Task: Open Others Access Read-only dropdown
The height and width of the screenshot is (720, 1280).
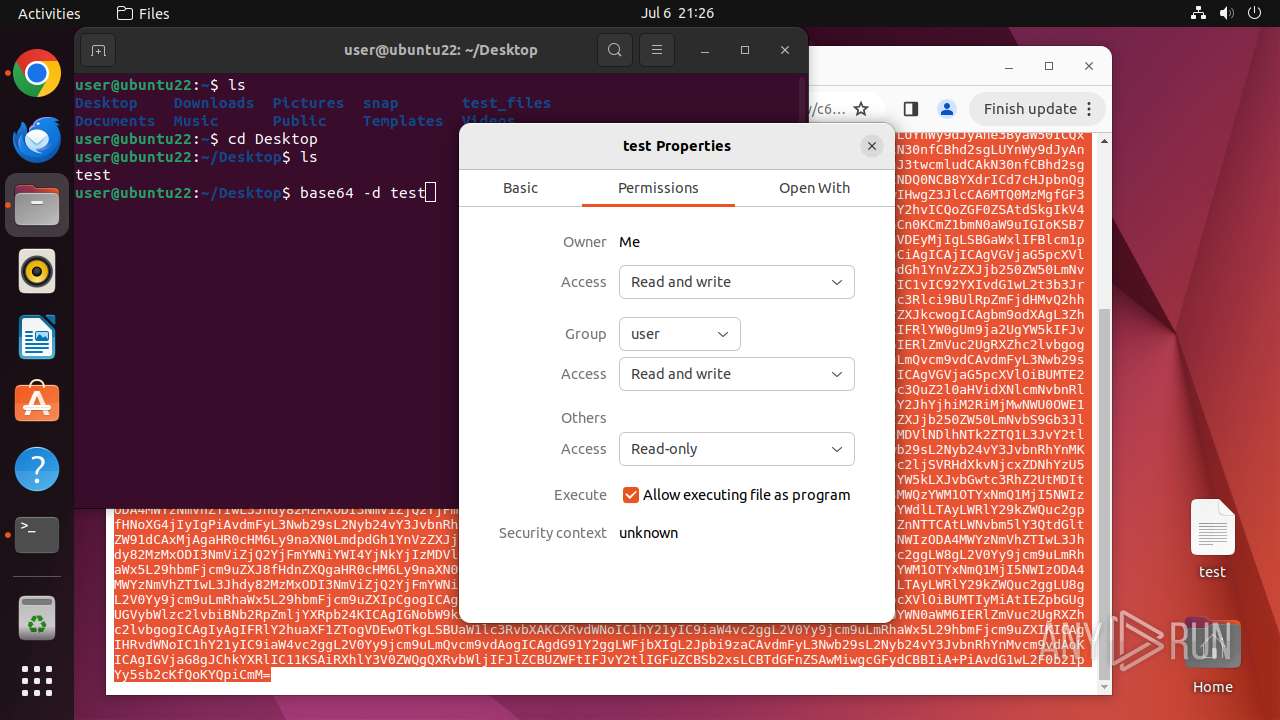Action: [737, 449]
